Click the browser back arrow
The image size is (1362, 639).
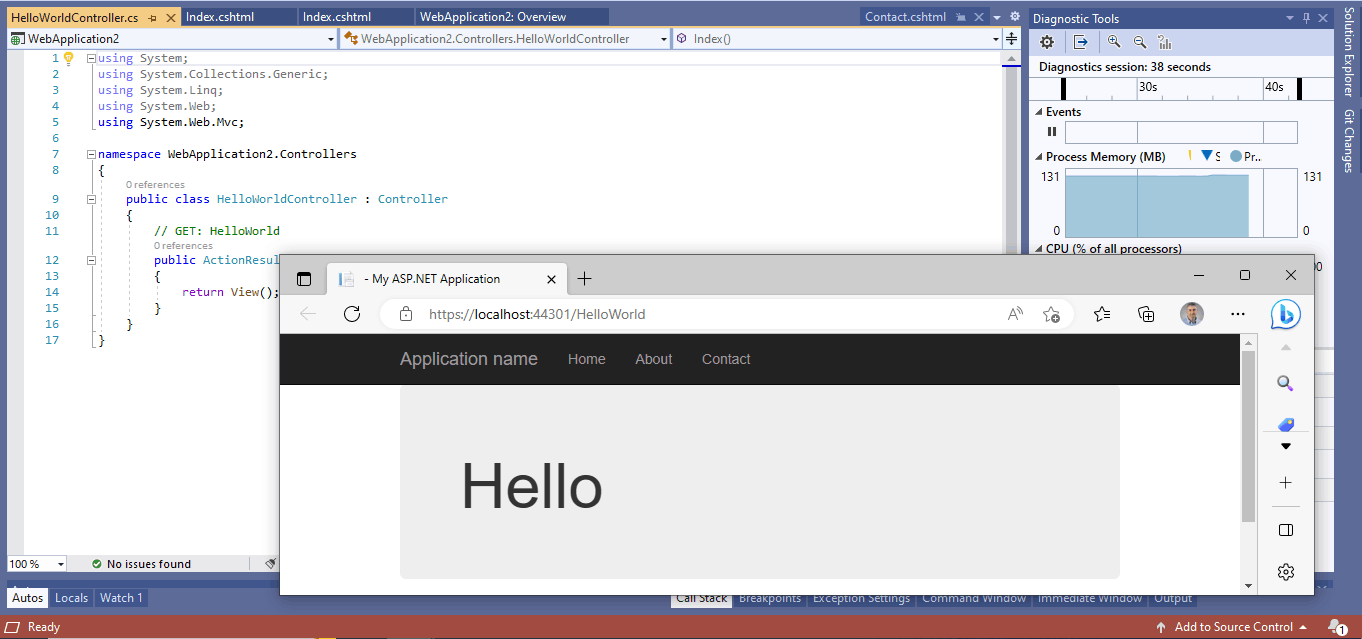coord(308,314)
